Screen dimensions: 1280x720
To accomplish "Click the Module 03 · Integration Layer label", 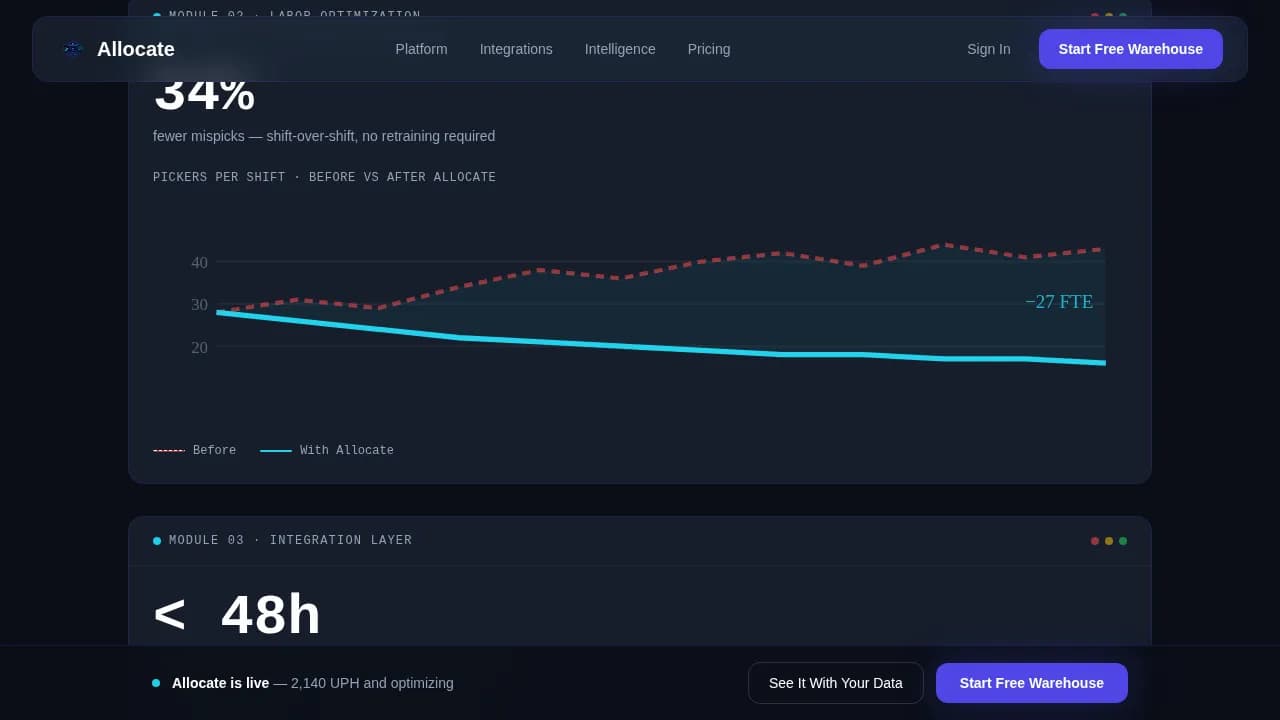I will click(291, 541).
